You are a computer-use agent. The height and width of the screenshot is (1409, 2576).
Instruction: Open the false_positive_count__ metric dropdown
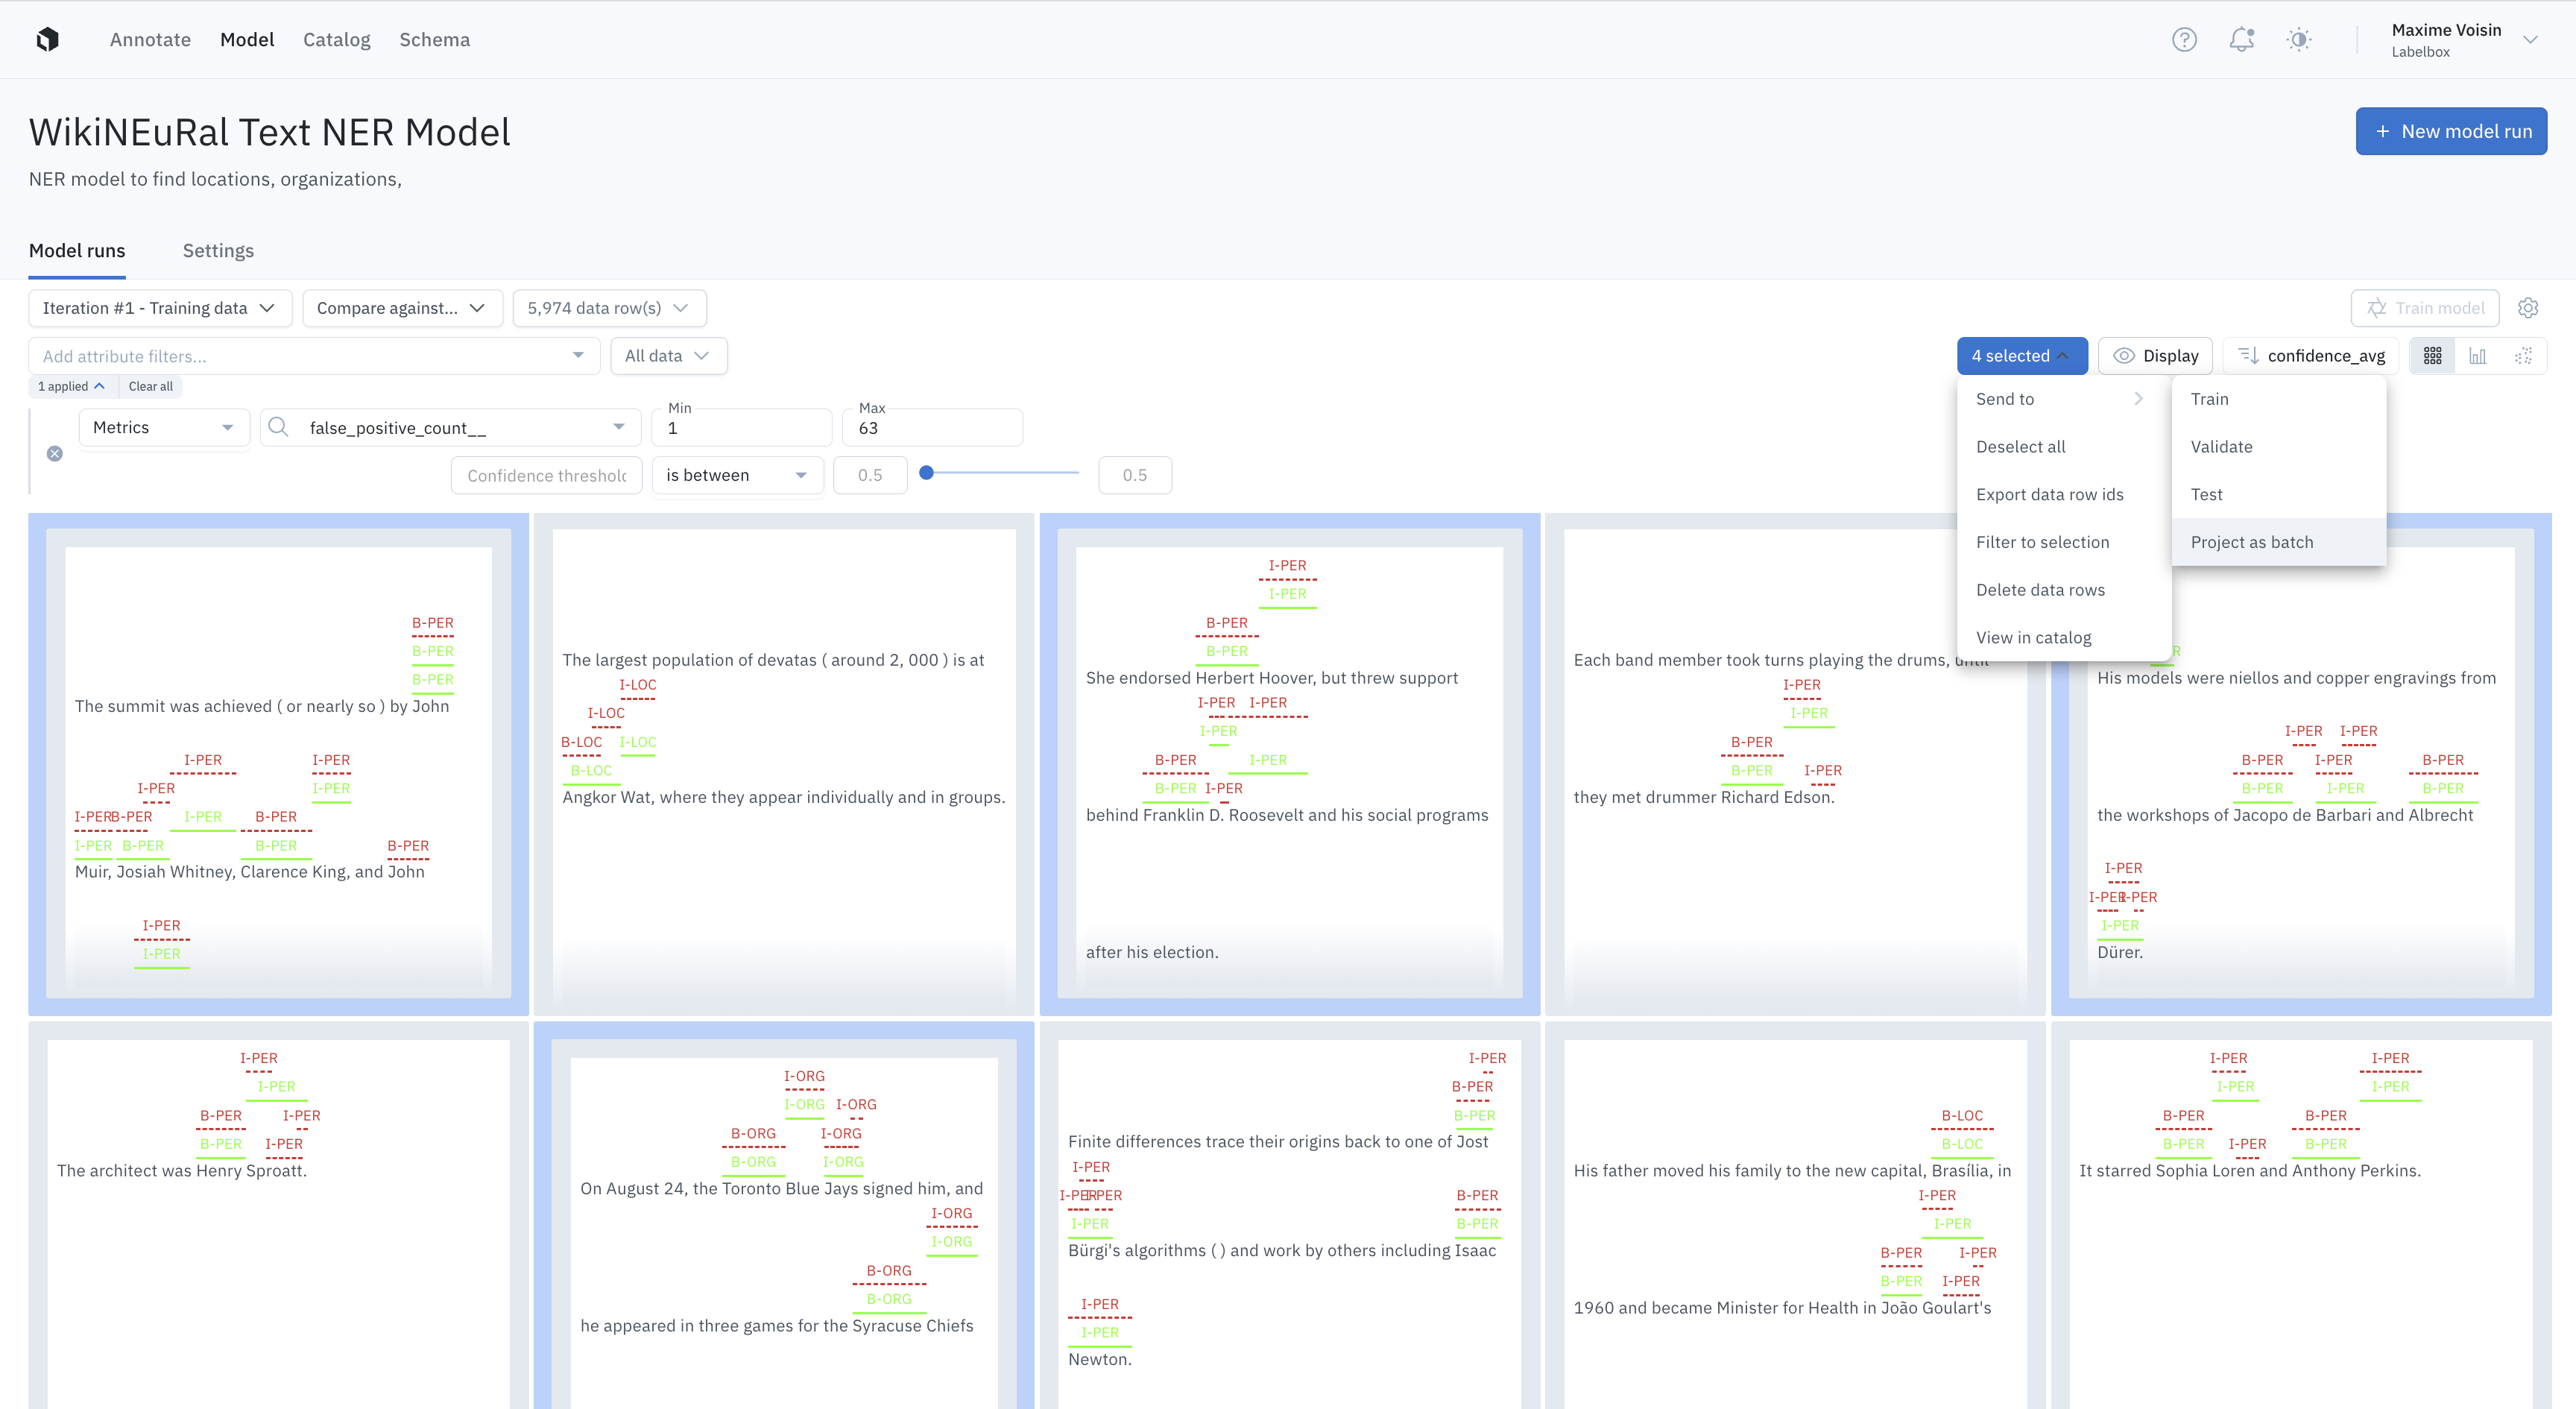pos(450,427)
